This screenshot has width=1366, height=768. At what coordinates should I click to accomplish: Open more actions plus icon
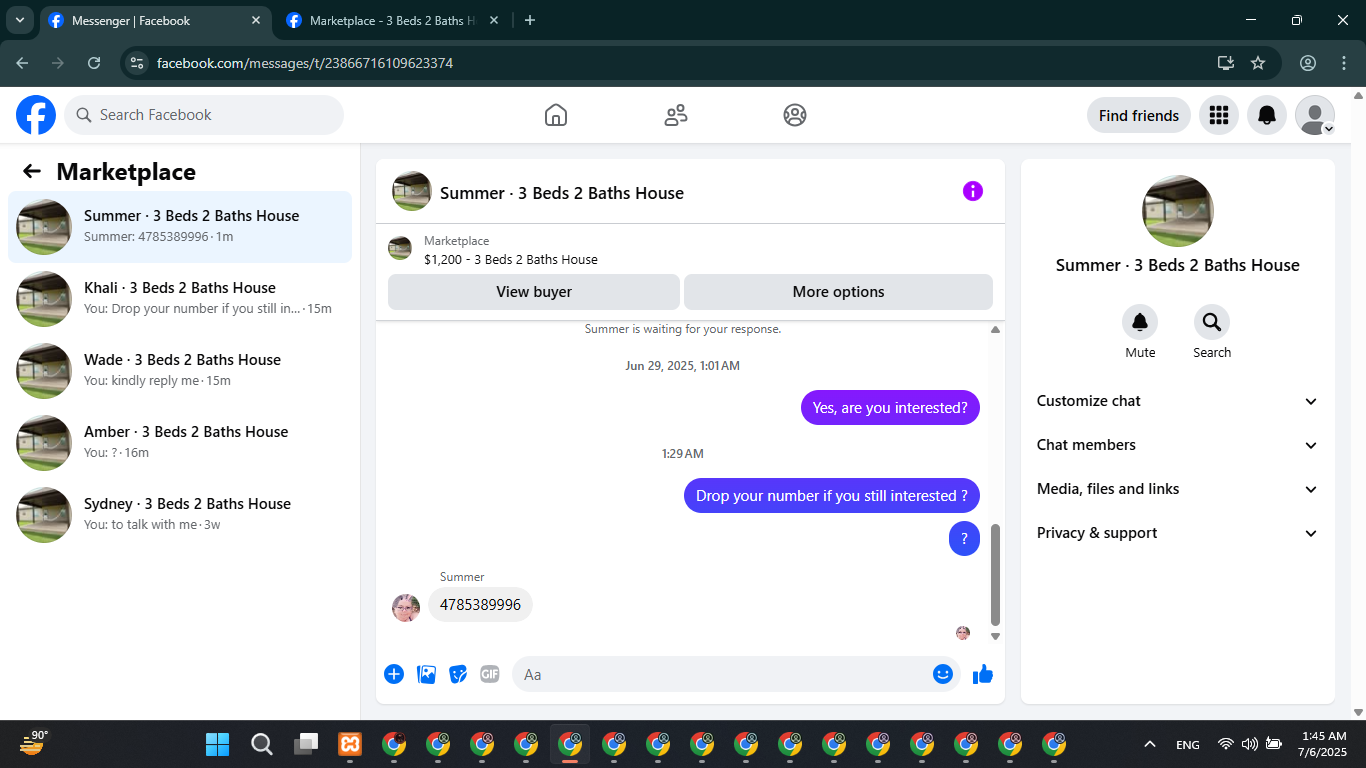(394, 674)
